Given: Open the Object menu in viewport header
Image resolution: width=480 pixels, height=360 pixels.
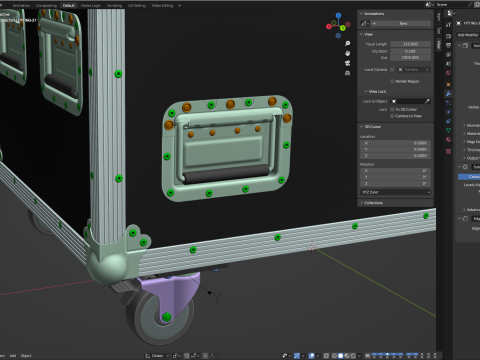Looking at the screenshot, I should (26, 356).
